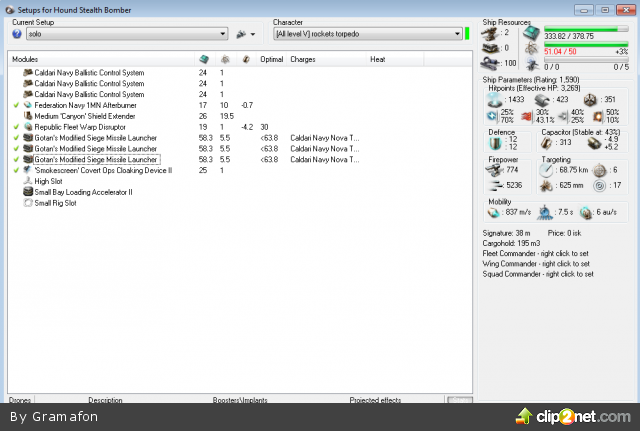Click the calibration icon showing 100
640x431 pixels.
(490, 63)
